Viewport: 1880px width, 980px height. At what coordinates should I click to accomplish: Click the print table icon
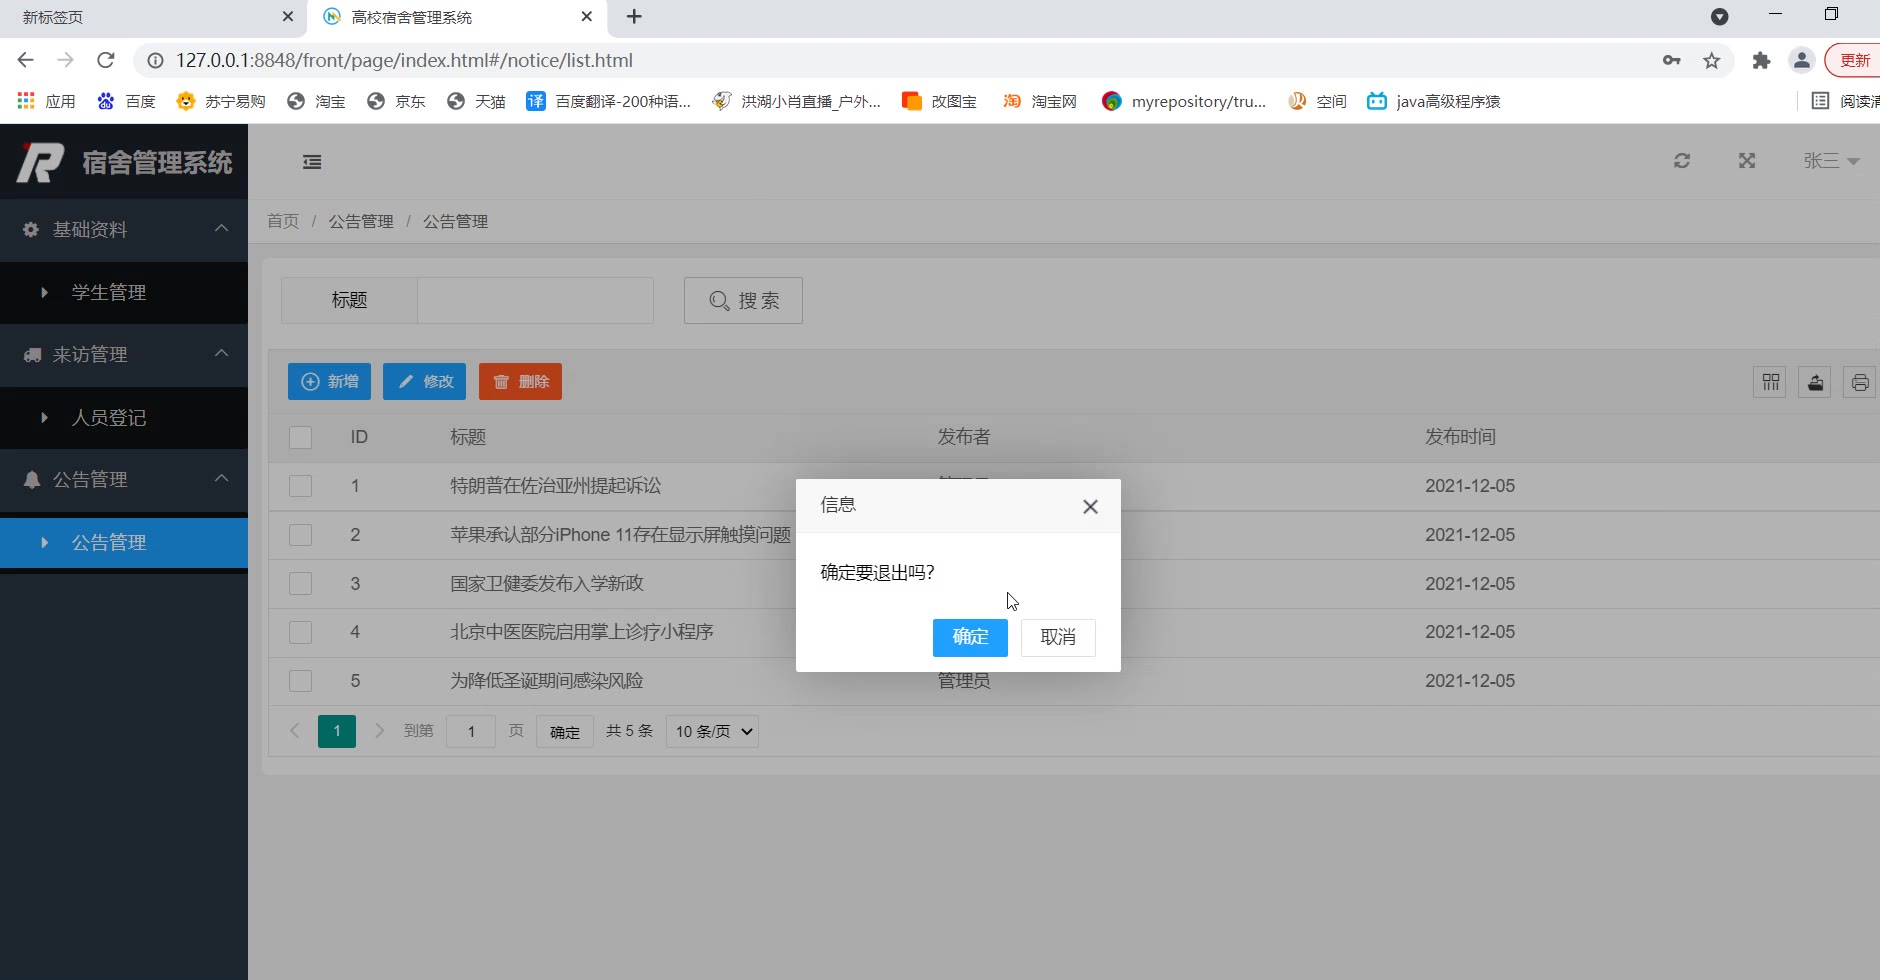point(1859,382)
